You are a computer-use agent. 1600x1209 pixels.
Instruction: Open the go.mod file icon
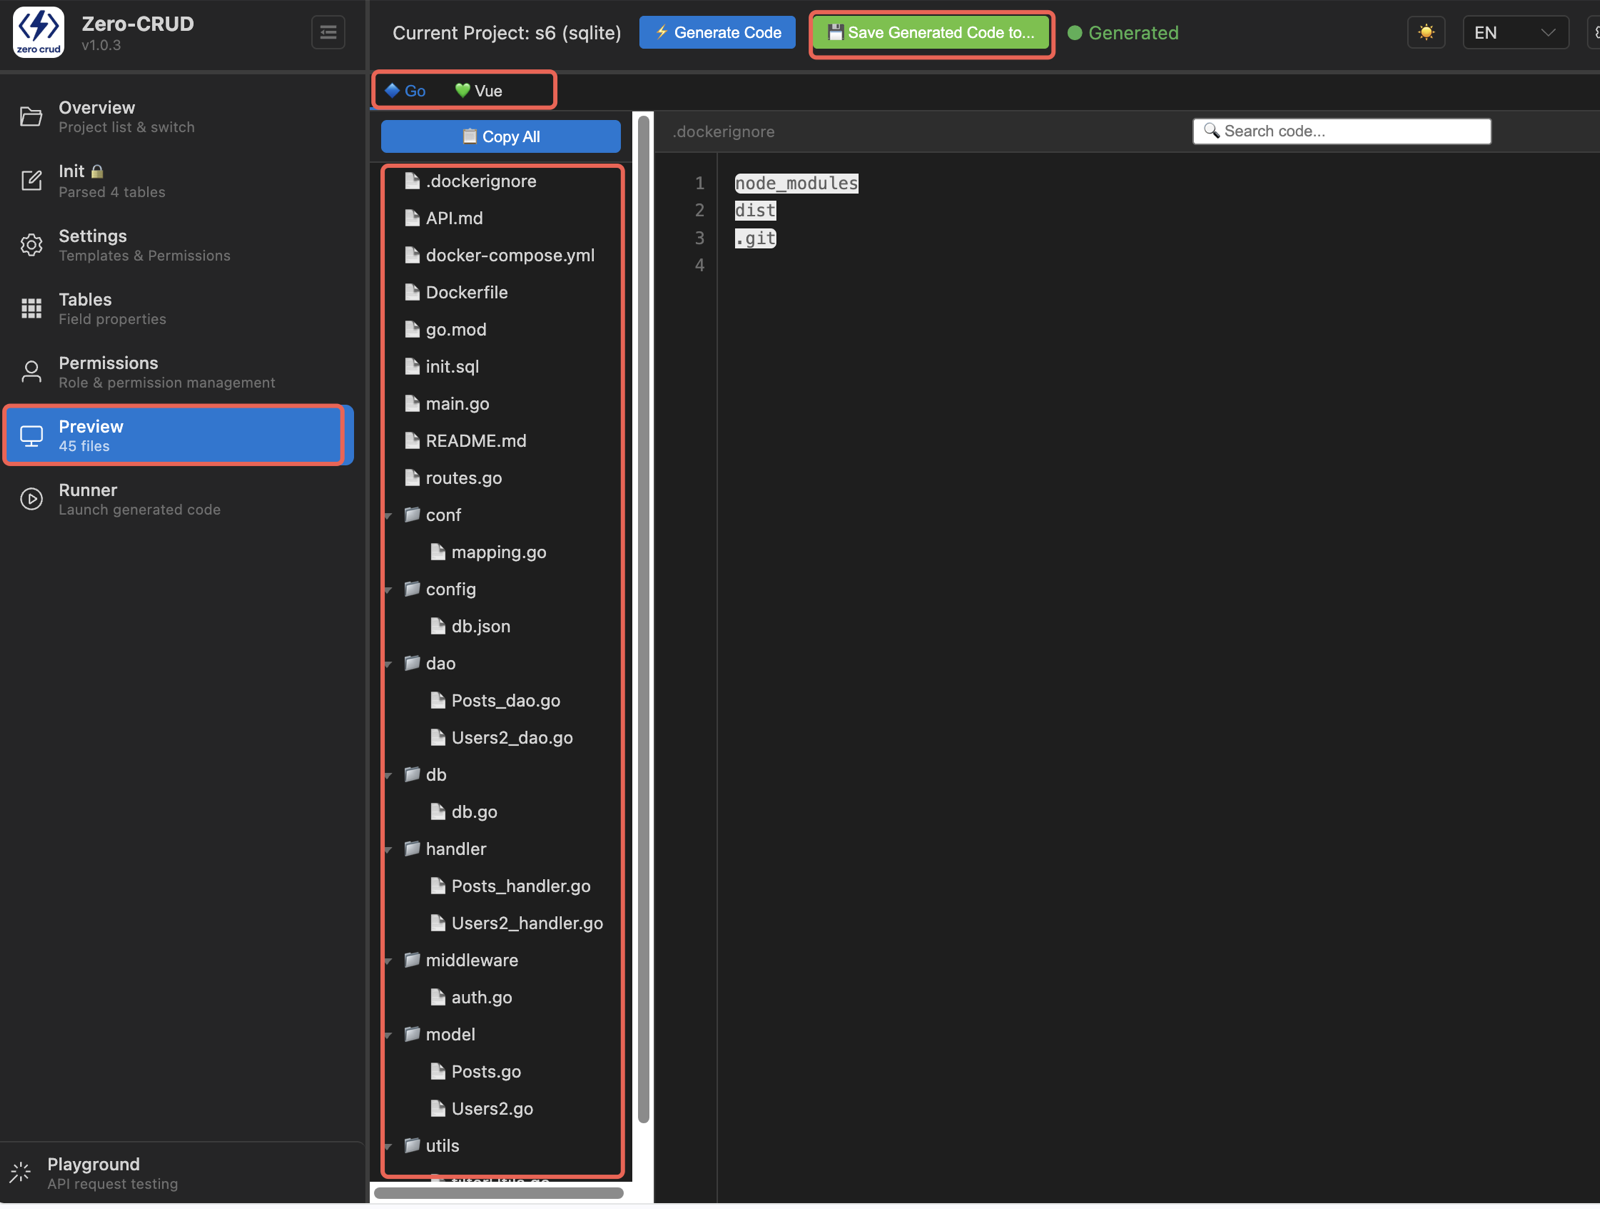click(x=412, y=329)
